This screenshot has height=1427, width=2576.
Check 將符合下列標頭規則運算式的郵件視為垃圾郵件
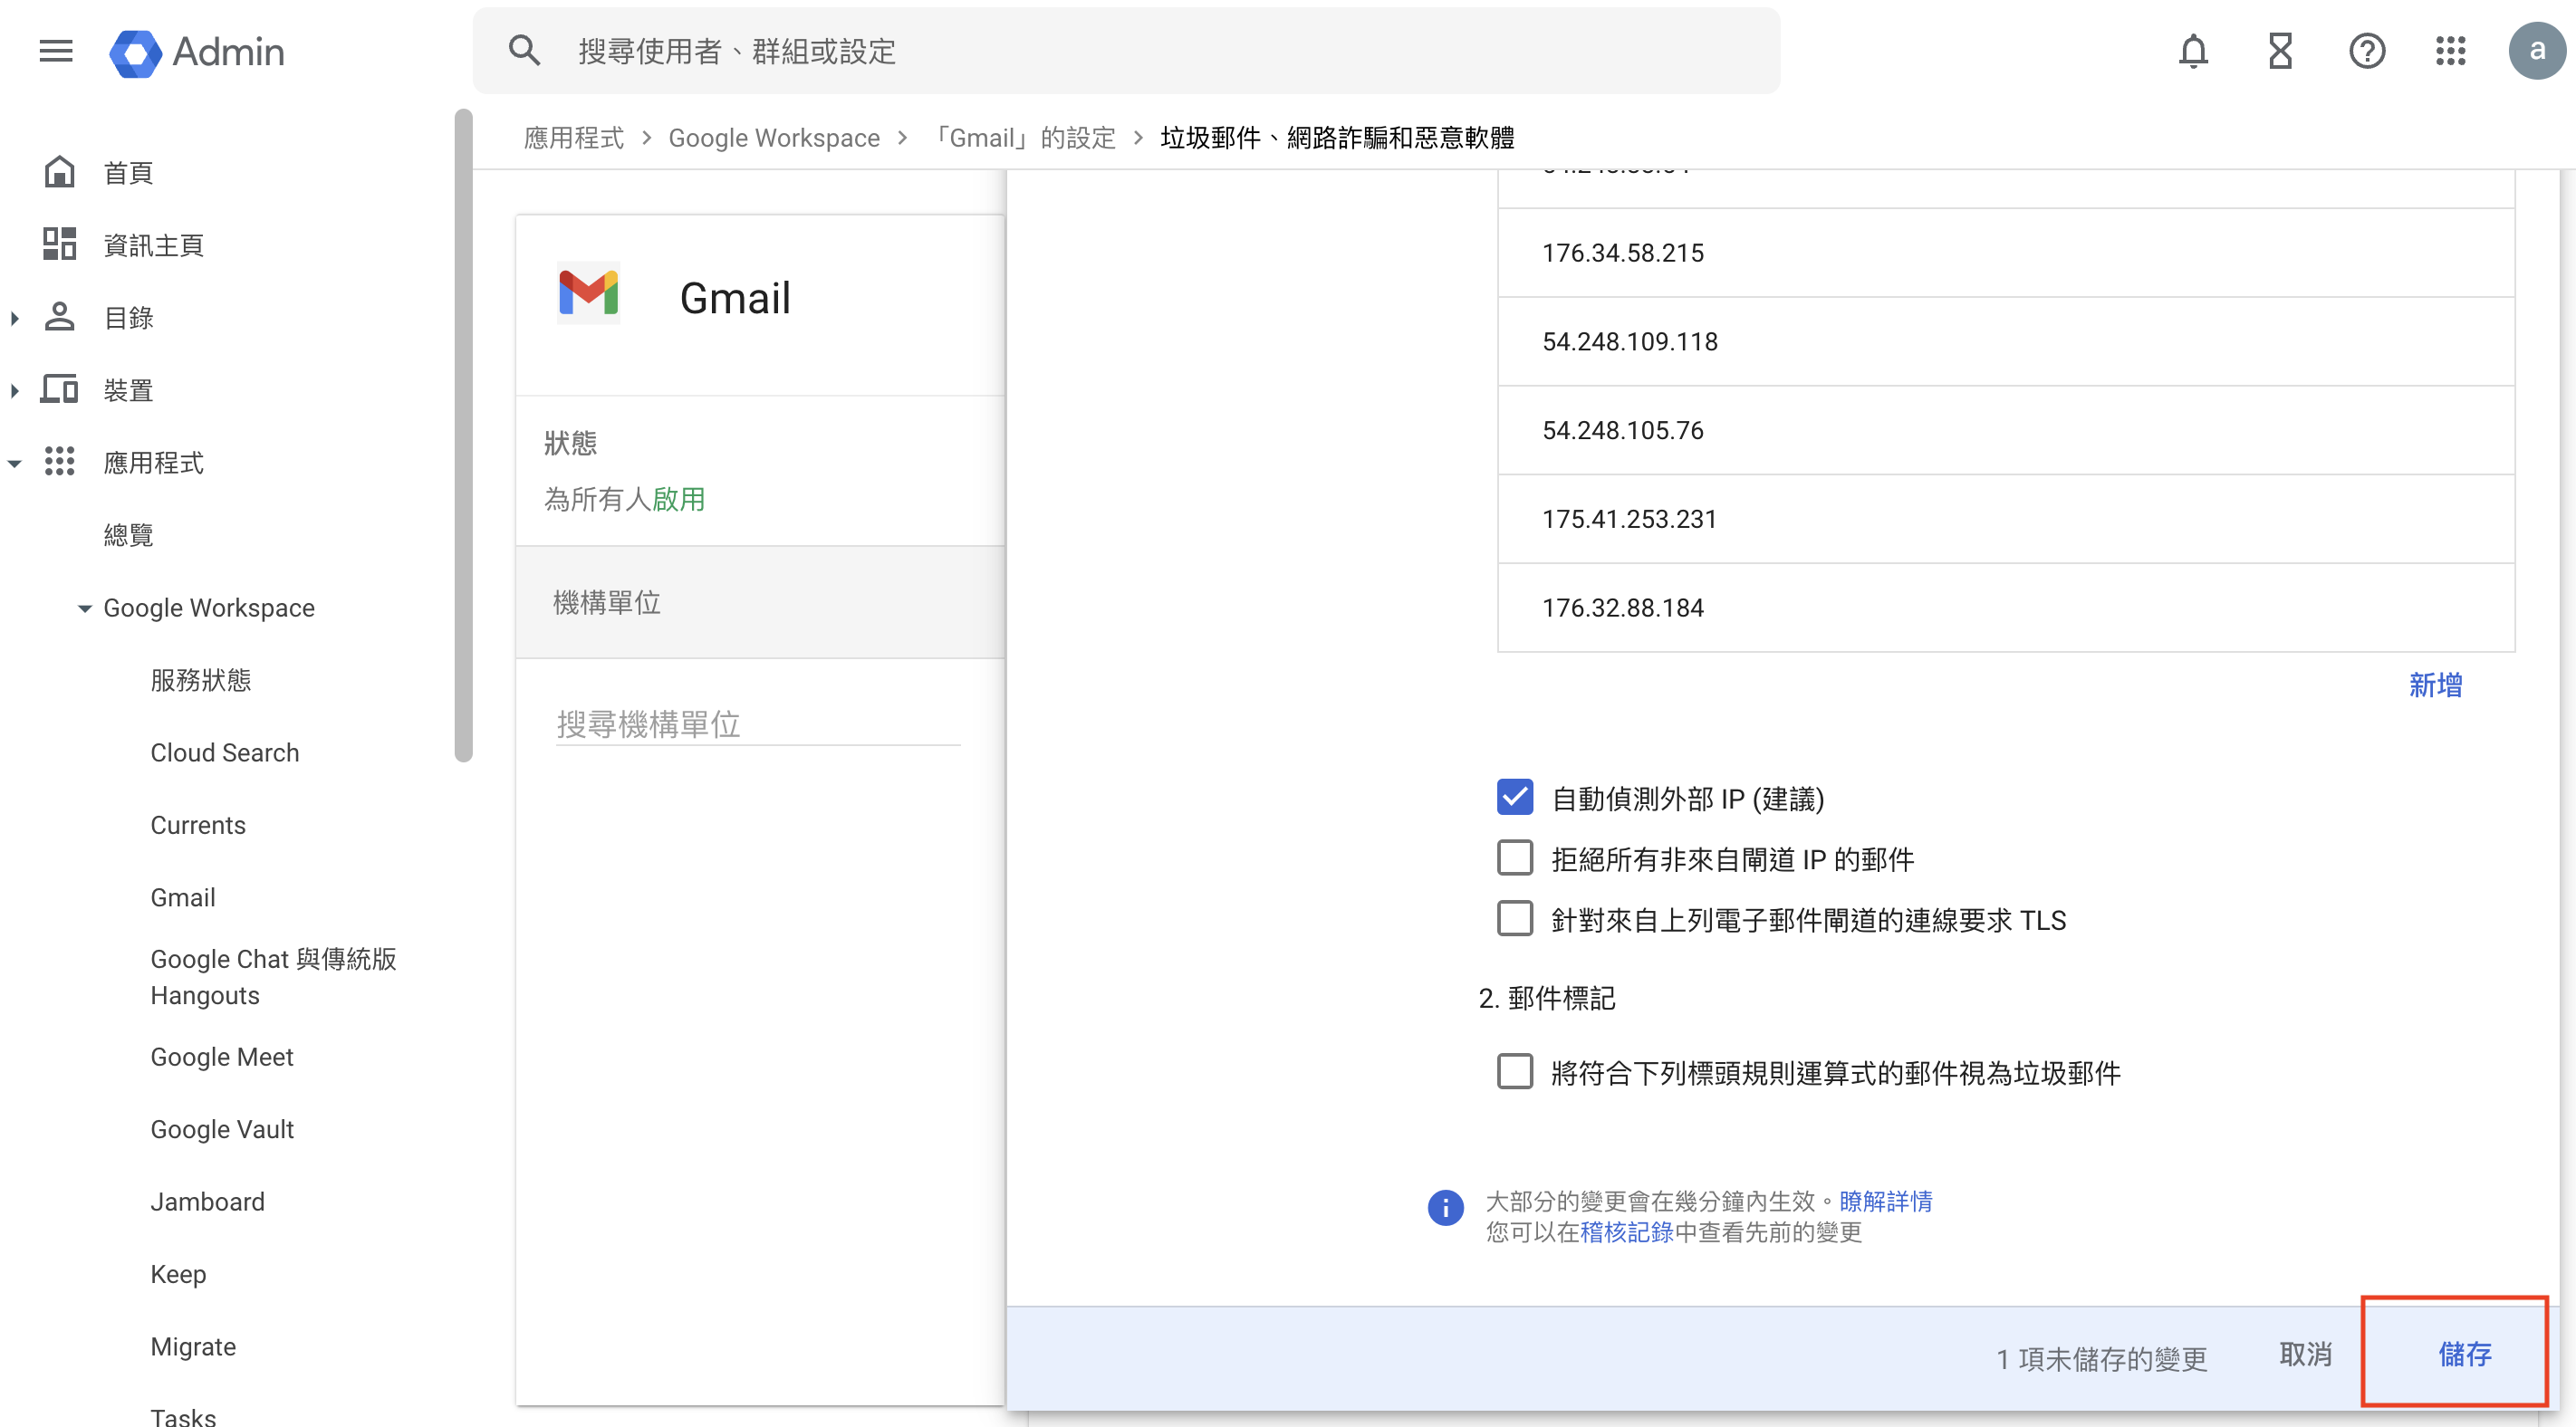1515,1072
